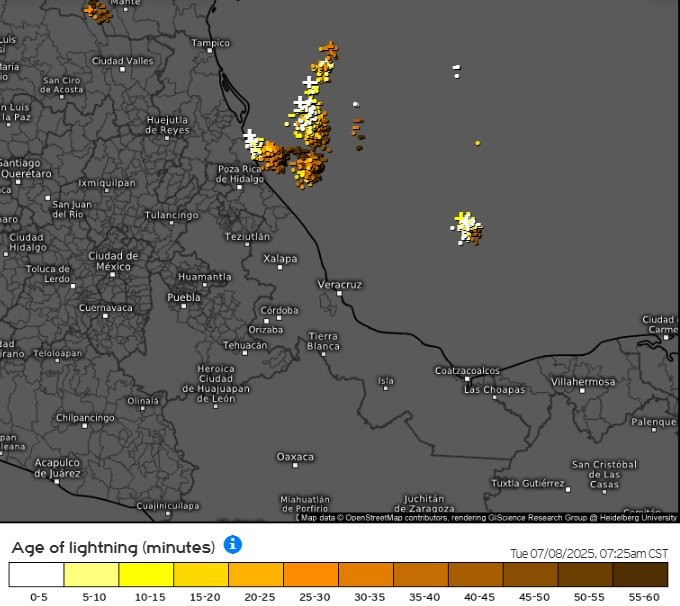Click the Ixmiquilpan label

point(107,183)
